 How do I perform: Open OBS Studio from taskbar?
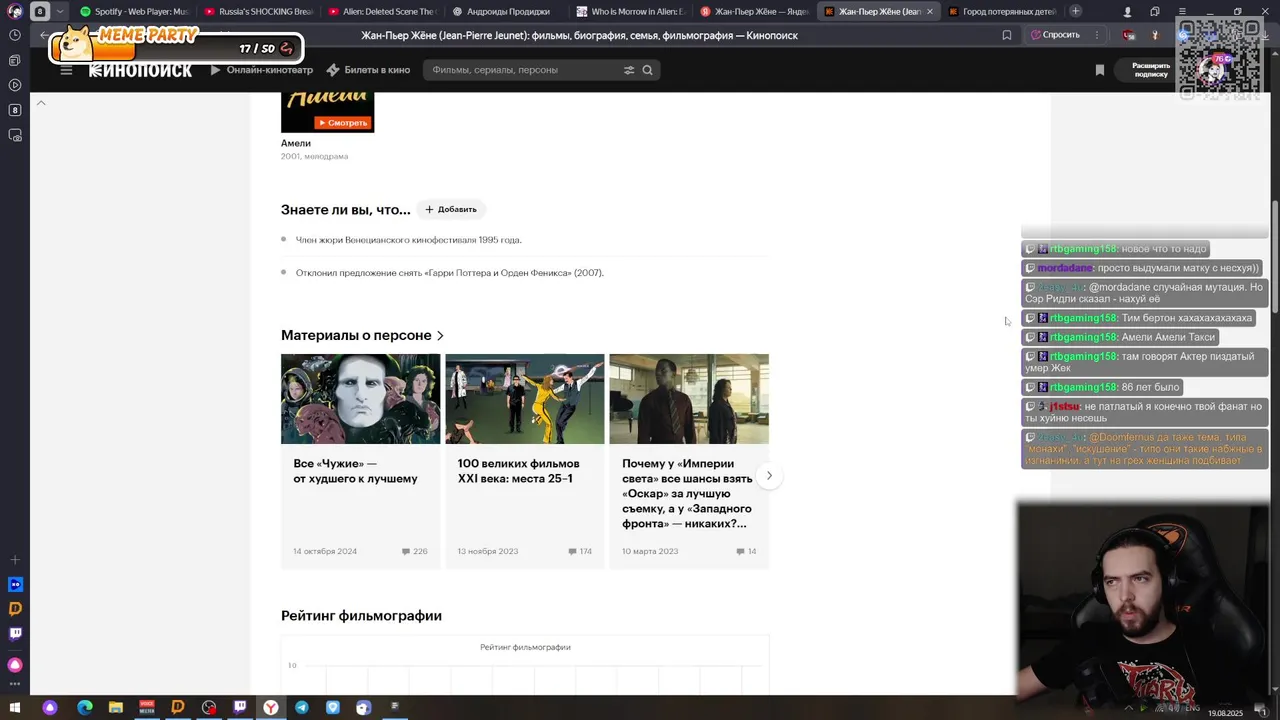[209, 707]
